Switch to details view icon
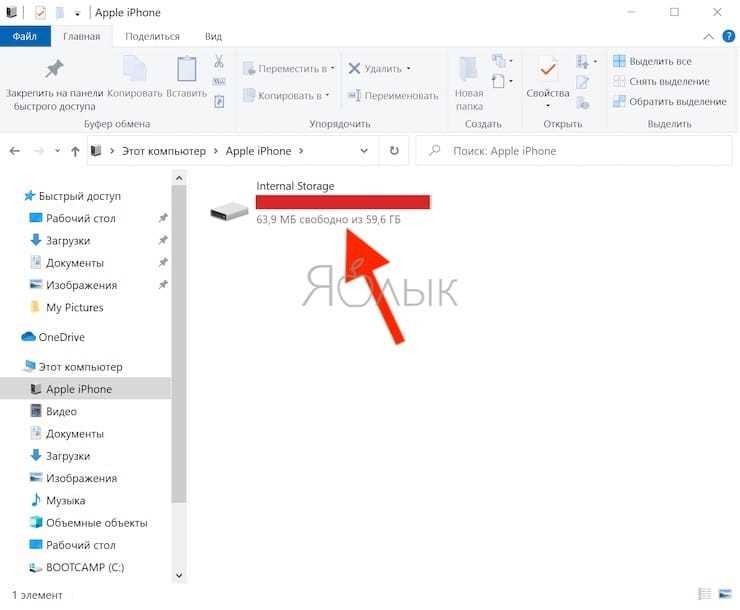 [705, 593]
